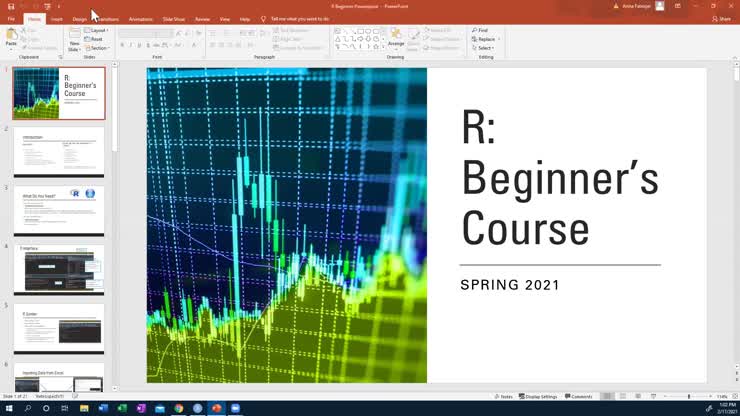740x416 pixels.
Task: Click the Arrange icon in Drawing group
Action: [x=396, y=34]
